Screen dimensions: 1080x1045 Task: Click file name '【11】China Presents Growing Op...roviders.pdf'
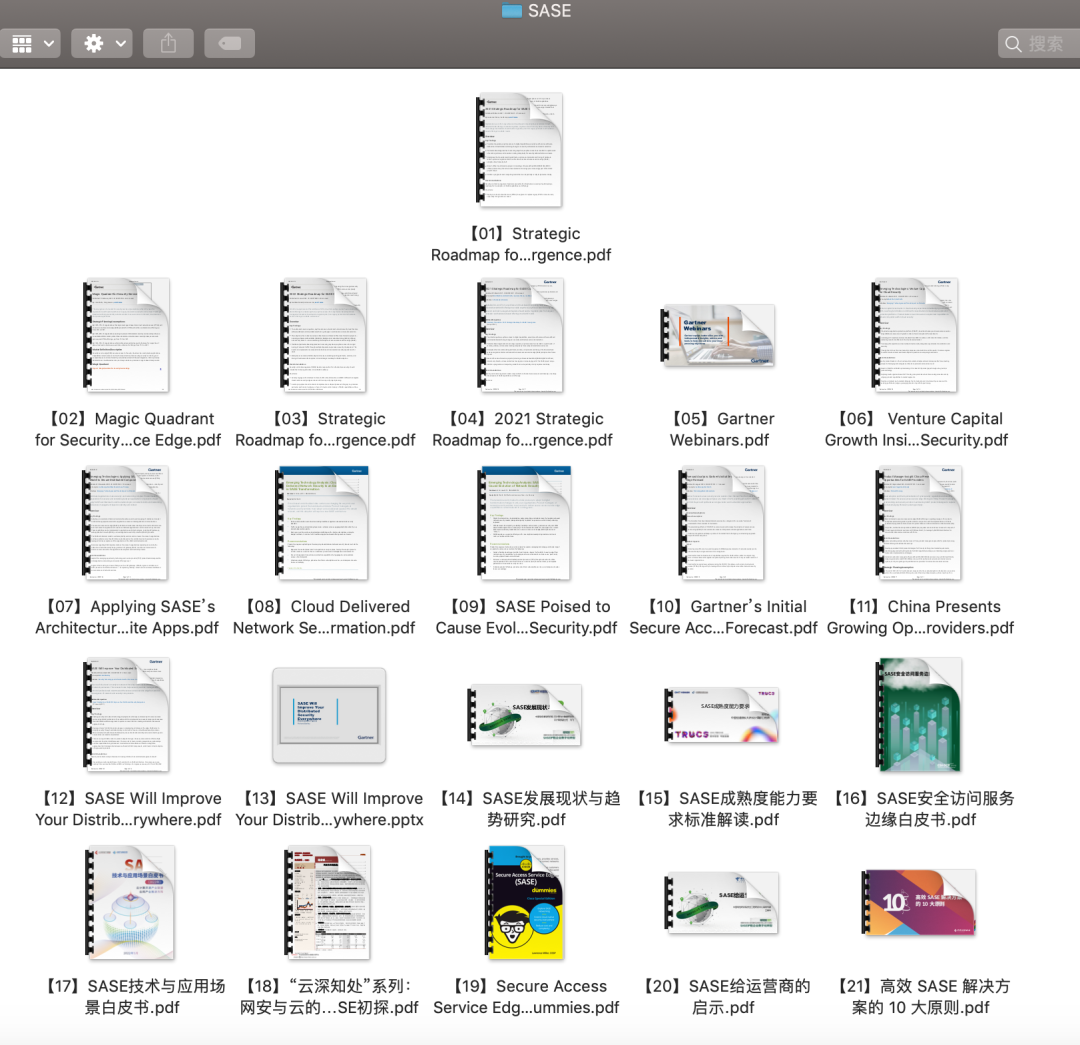[921, 617]
